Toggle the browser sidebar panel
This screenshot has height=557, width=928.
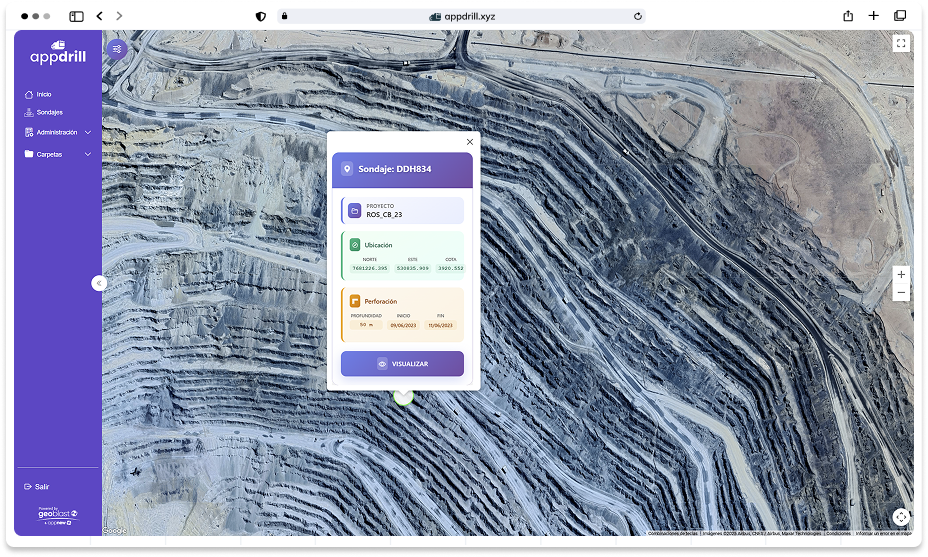click(76, 16)
